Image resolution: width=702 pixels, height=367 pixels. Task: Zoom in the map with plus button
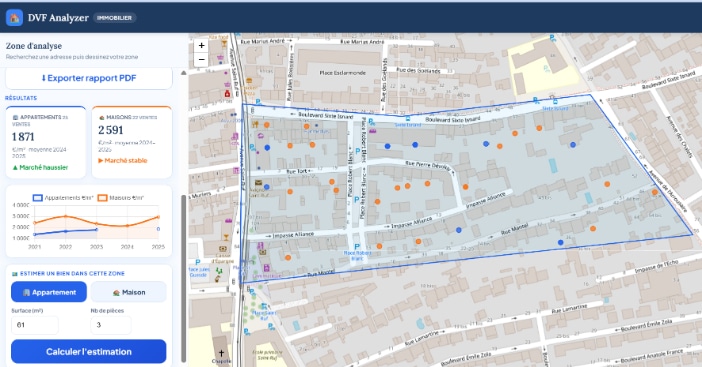(x=201, y=46)
